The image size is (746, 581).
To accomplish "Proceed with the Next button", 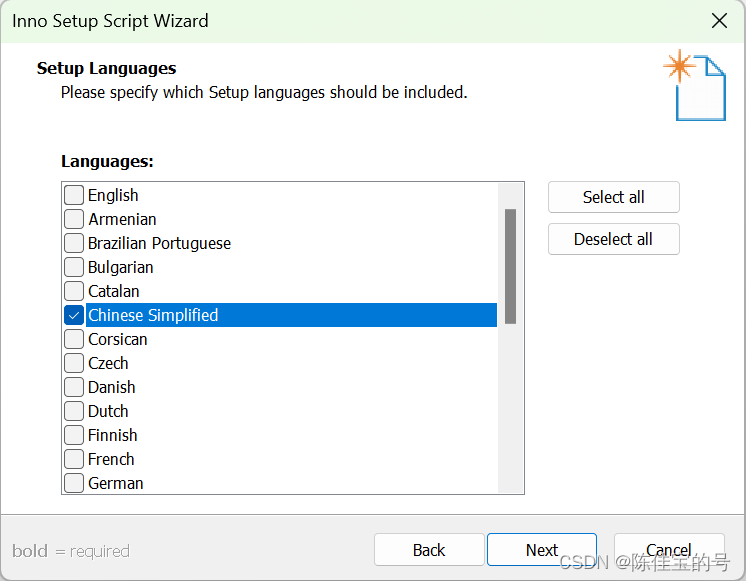I will [x=542, y=550].
